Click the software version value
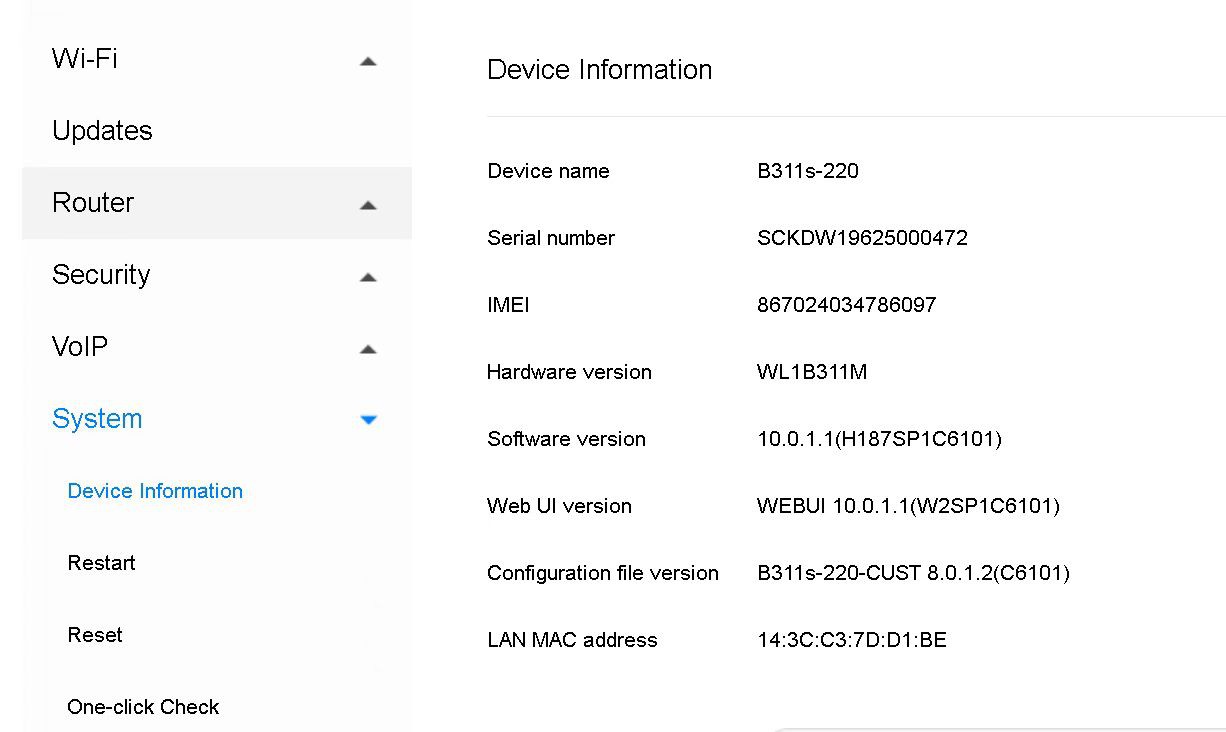 pos(879,438)
